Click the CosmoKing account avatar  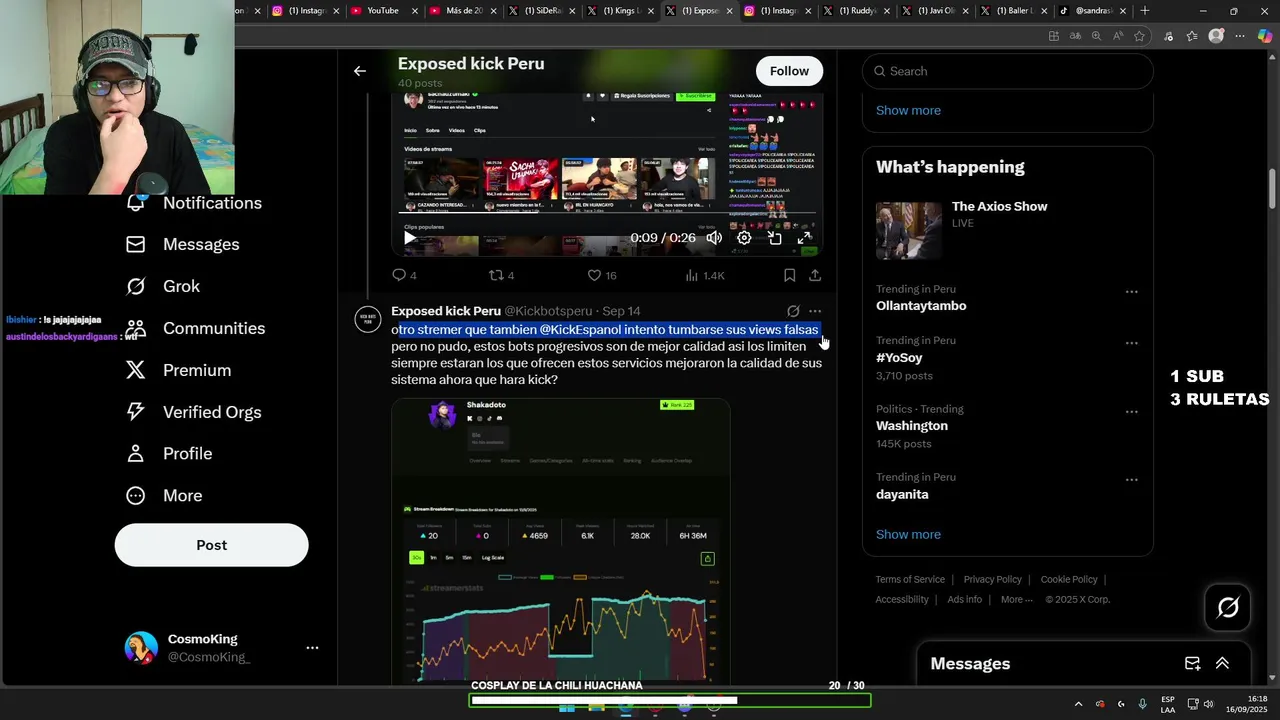pos(141,648)
